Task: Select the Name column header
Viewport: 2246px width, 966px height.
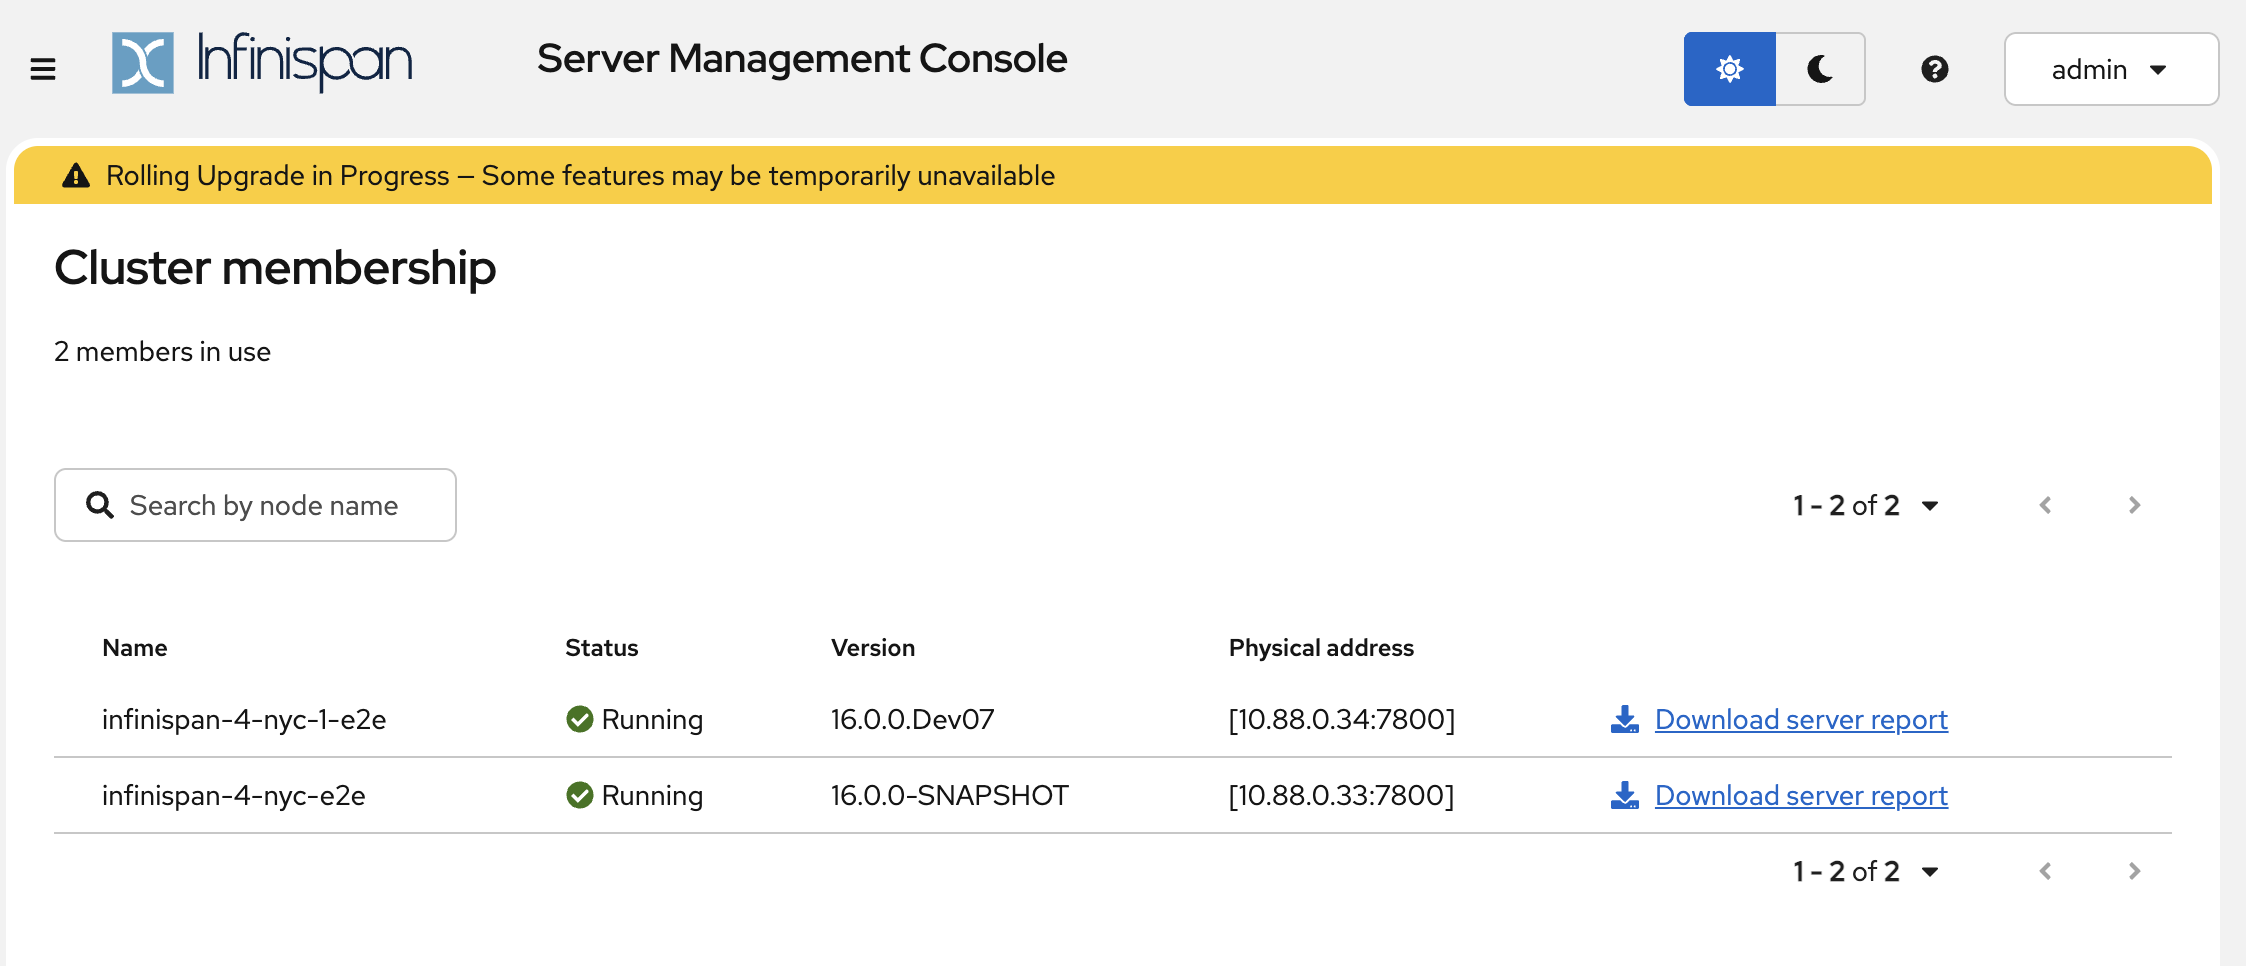Action: (x=134, y=647)
